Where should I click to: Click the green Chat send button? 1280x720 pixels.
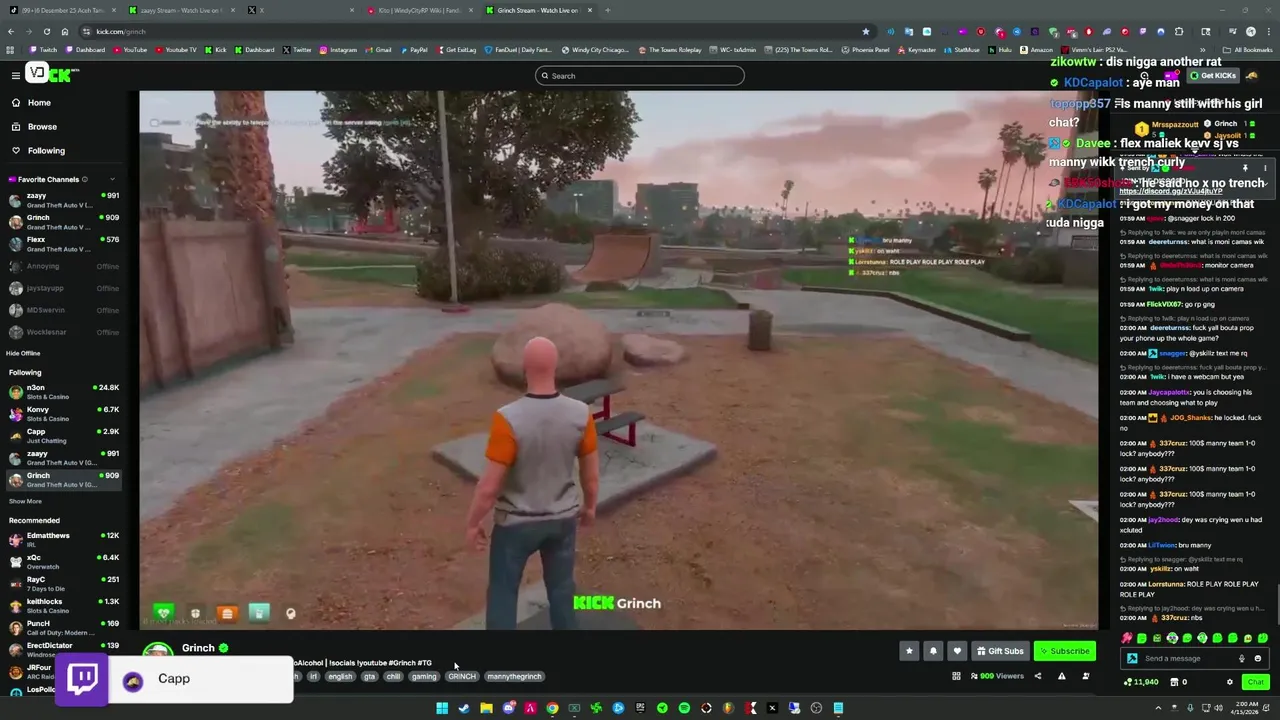(x=1255, y=682)
